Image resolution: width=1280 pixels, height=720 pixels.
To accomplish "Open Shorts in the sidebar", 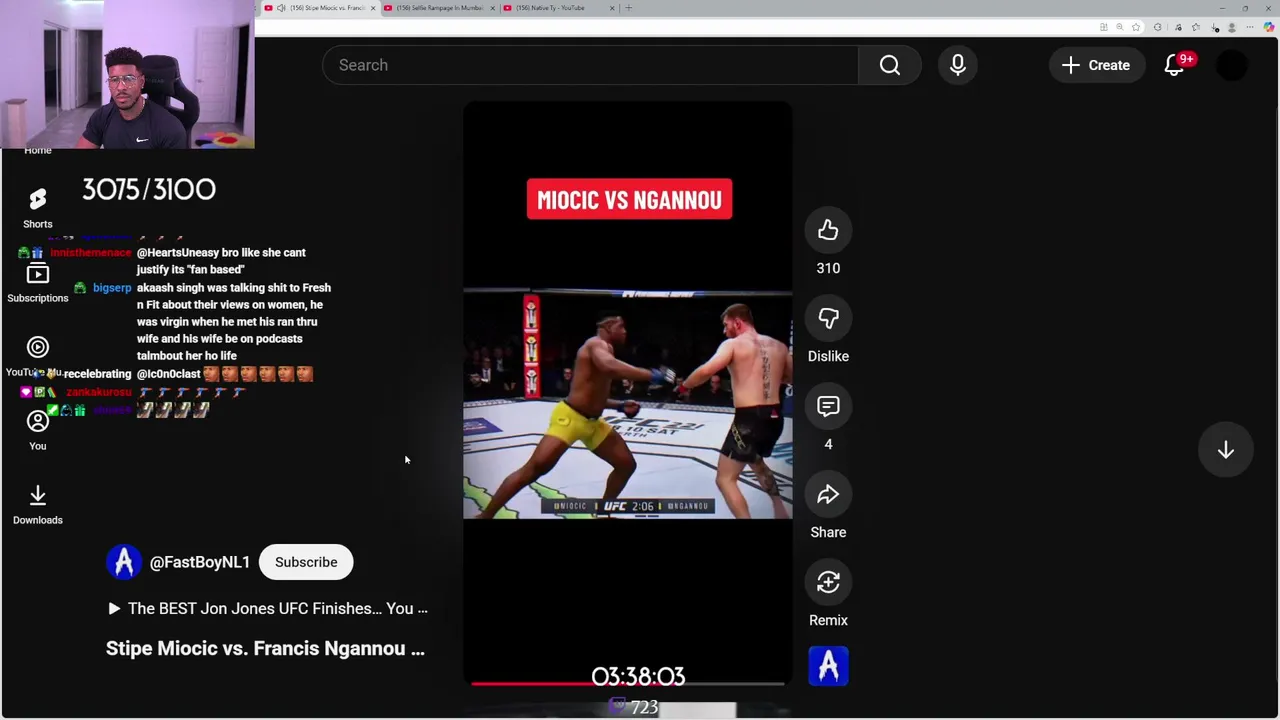I will pyautogui.click(x=38, y=209).
